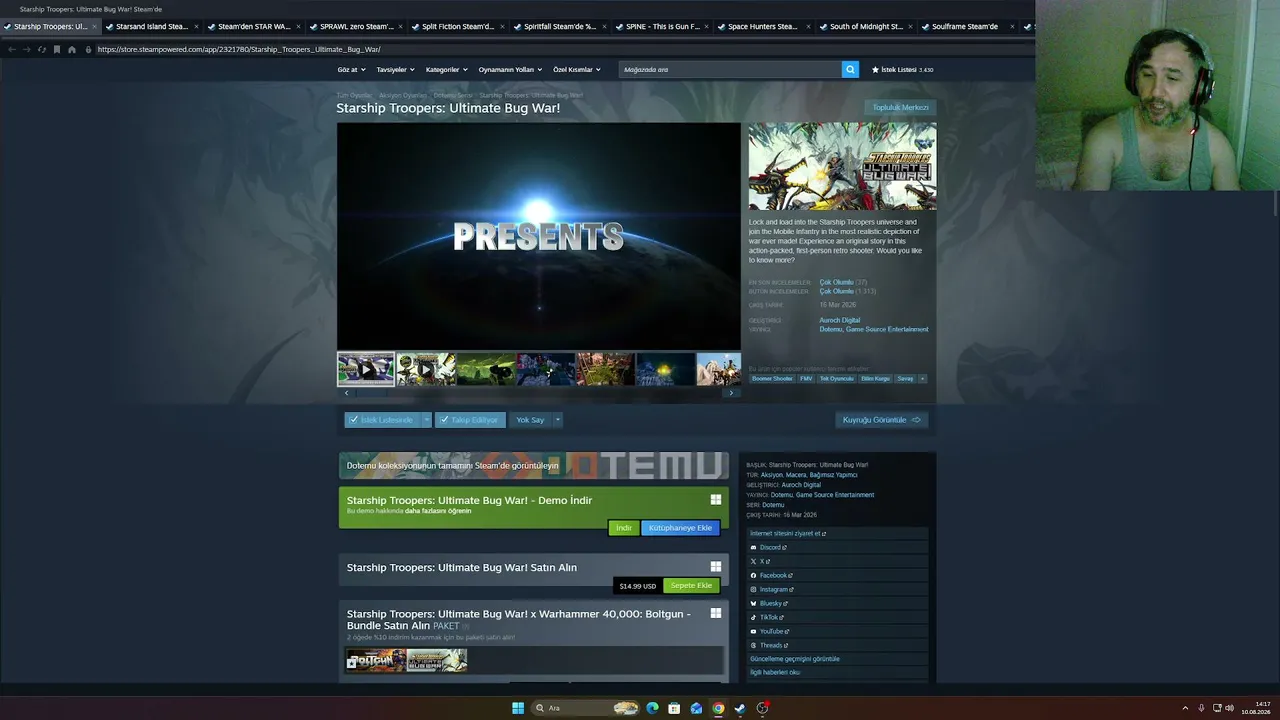Expand the Özel Kısımlar menu
Viewport: 1280px width, 720px height.
tap(577, 70)
